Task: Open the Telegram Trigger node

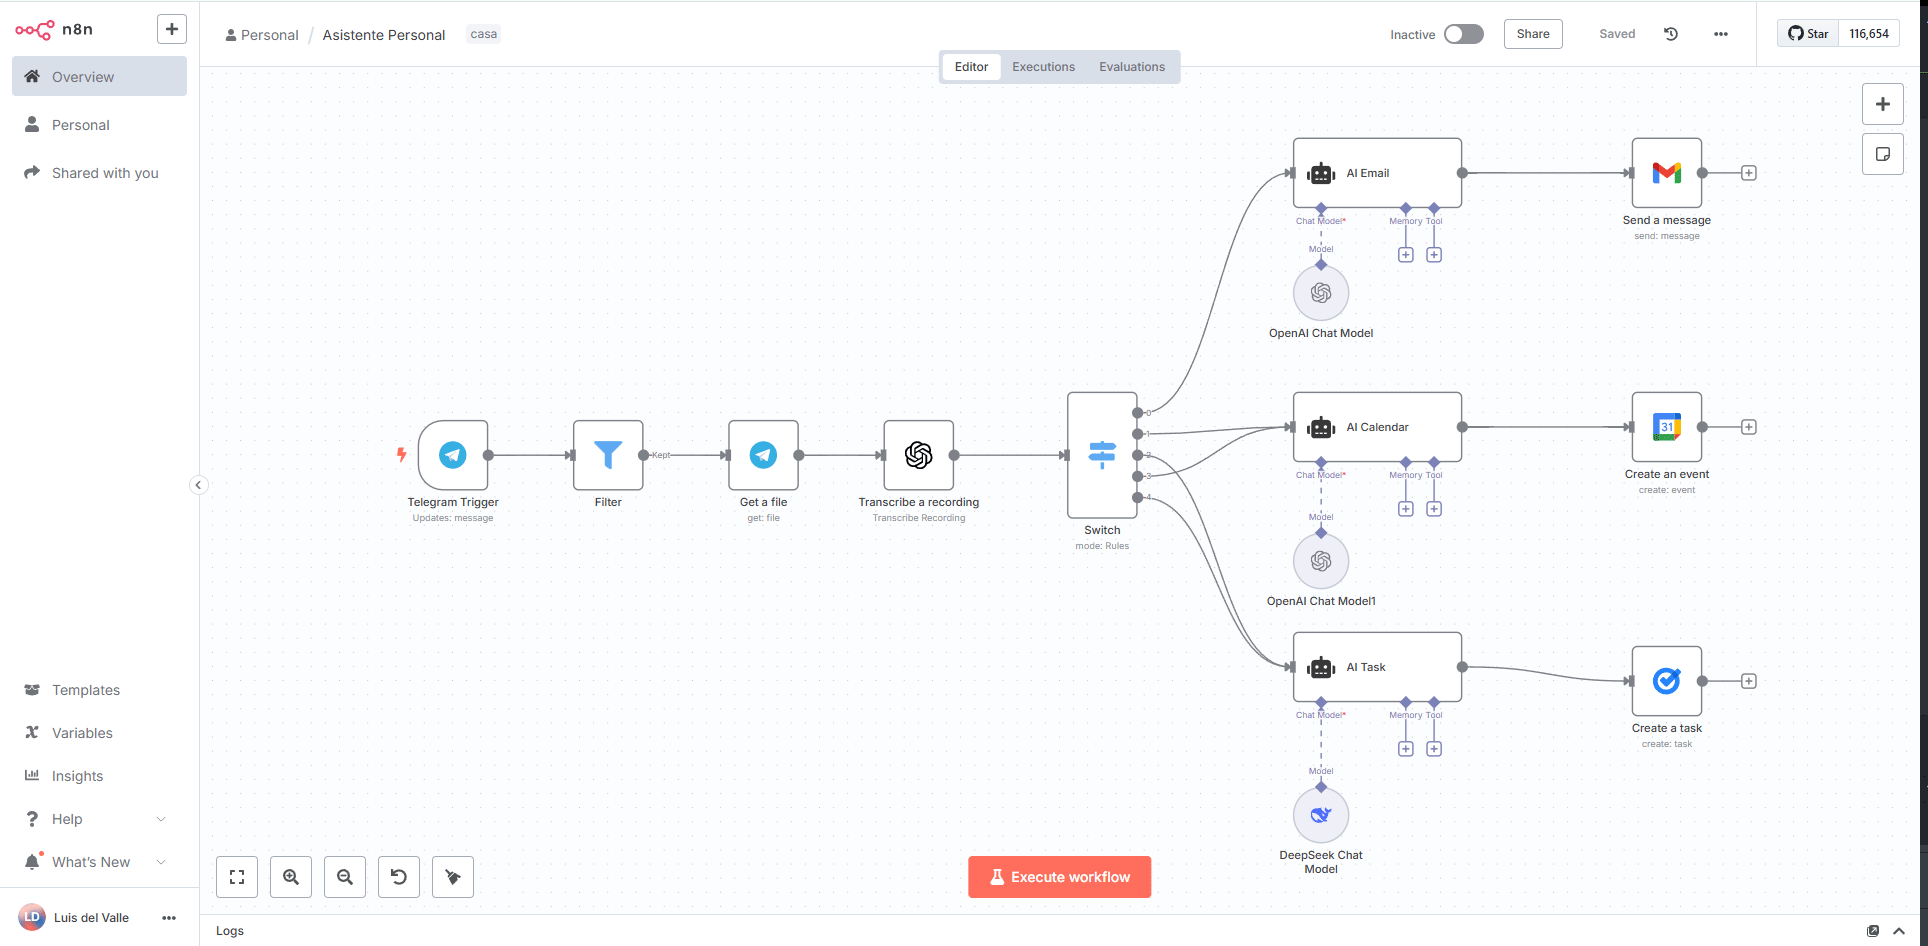Action: (x=453, y=455)
